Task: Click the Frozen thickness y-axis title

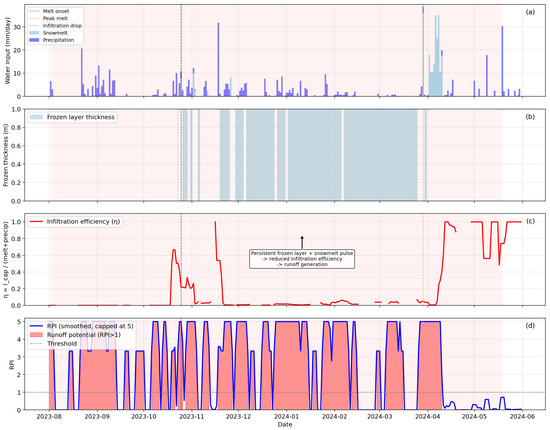Action: point(6,155)
